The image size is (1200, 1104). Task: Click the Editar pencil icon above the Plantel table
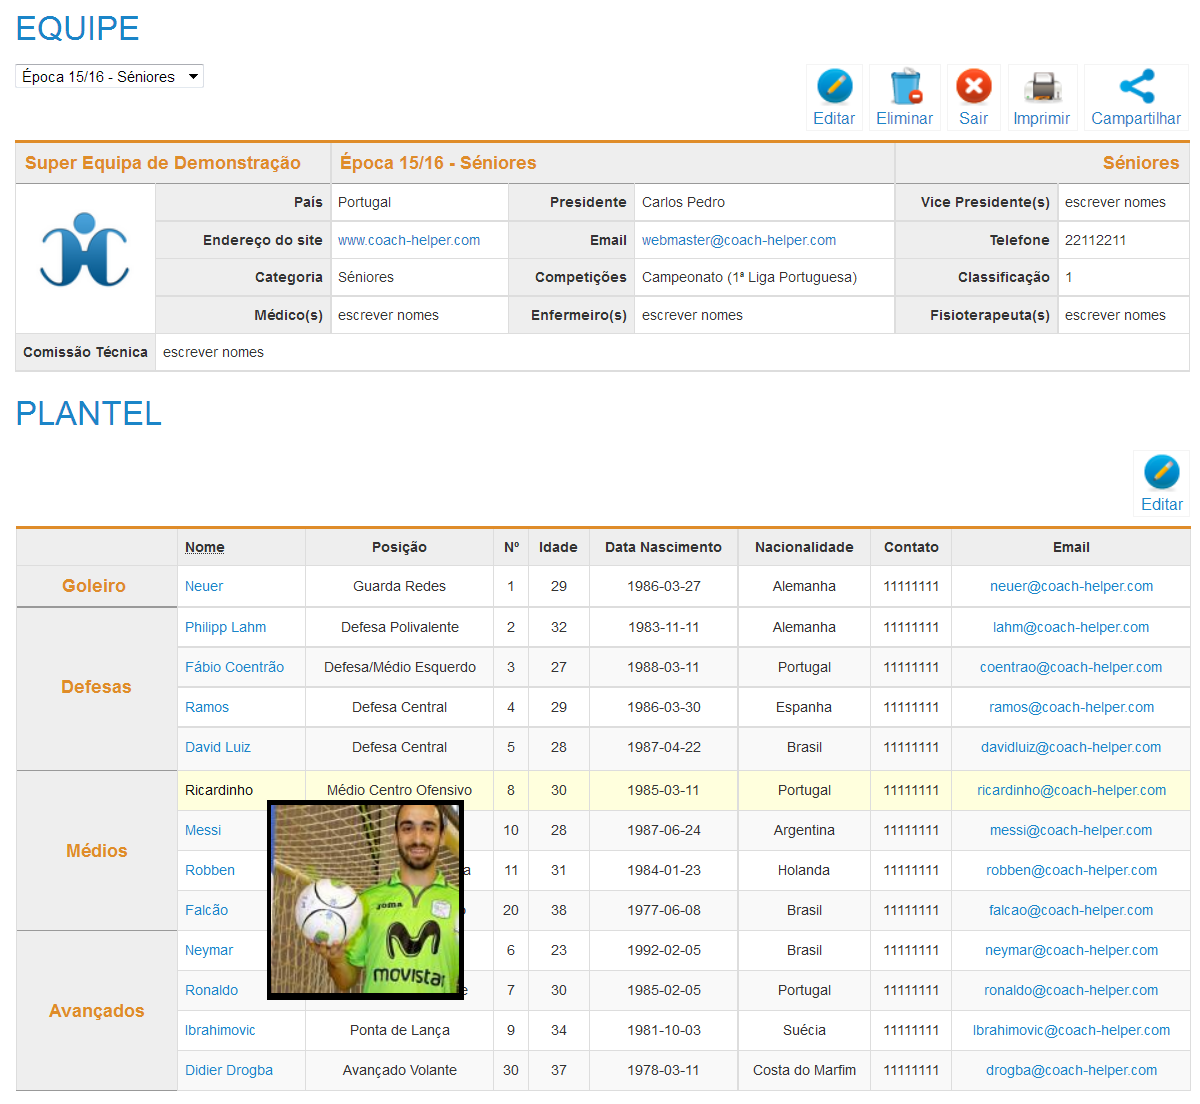1161,473
